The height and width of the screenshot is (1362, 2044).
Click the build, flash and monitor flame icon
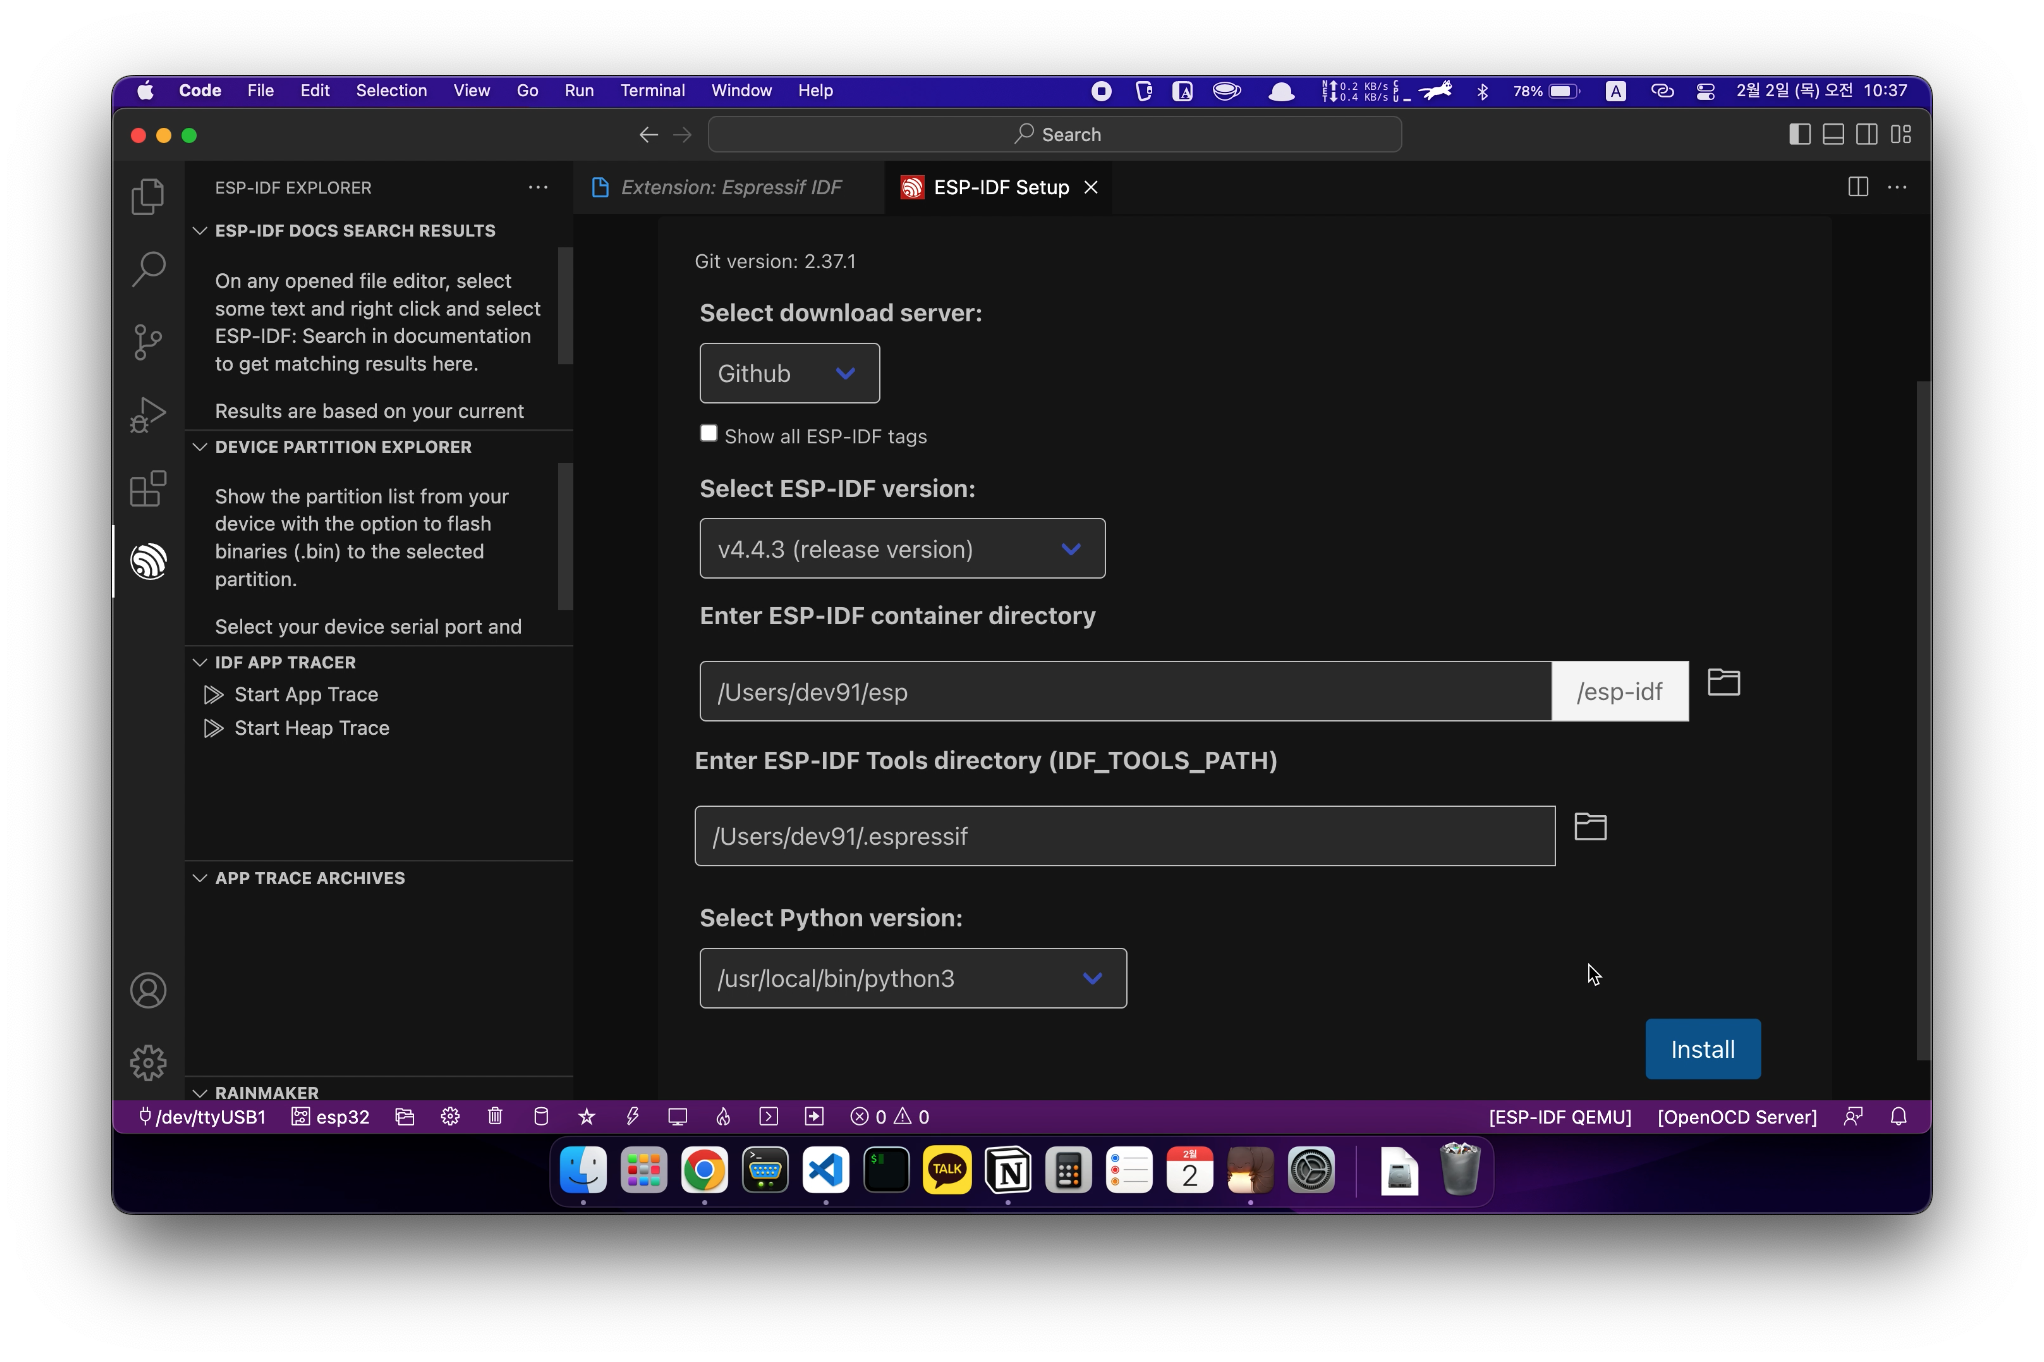pos(723,1116)
